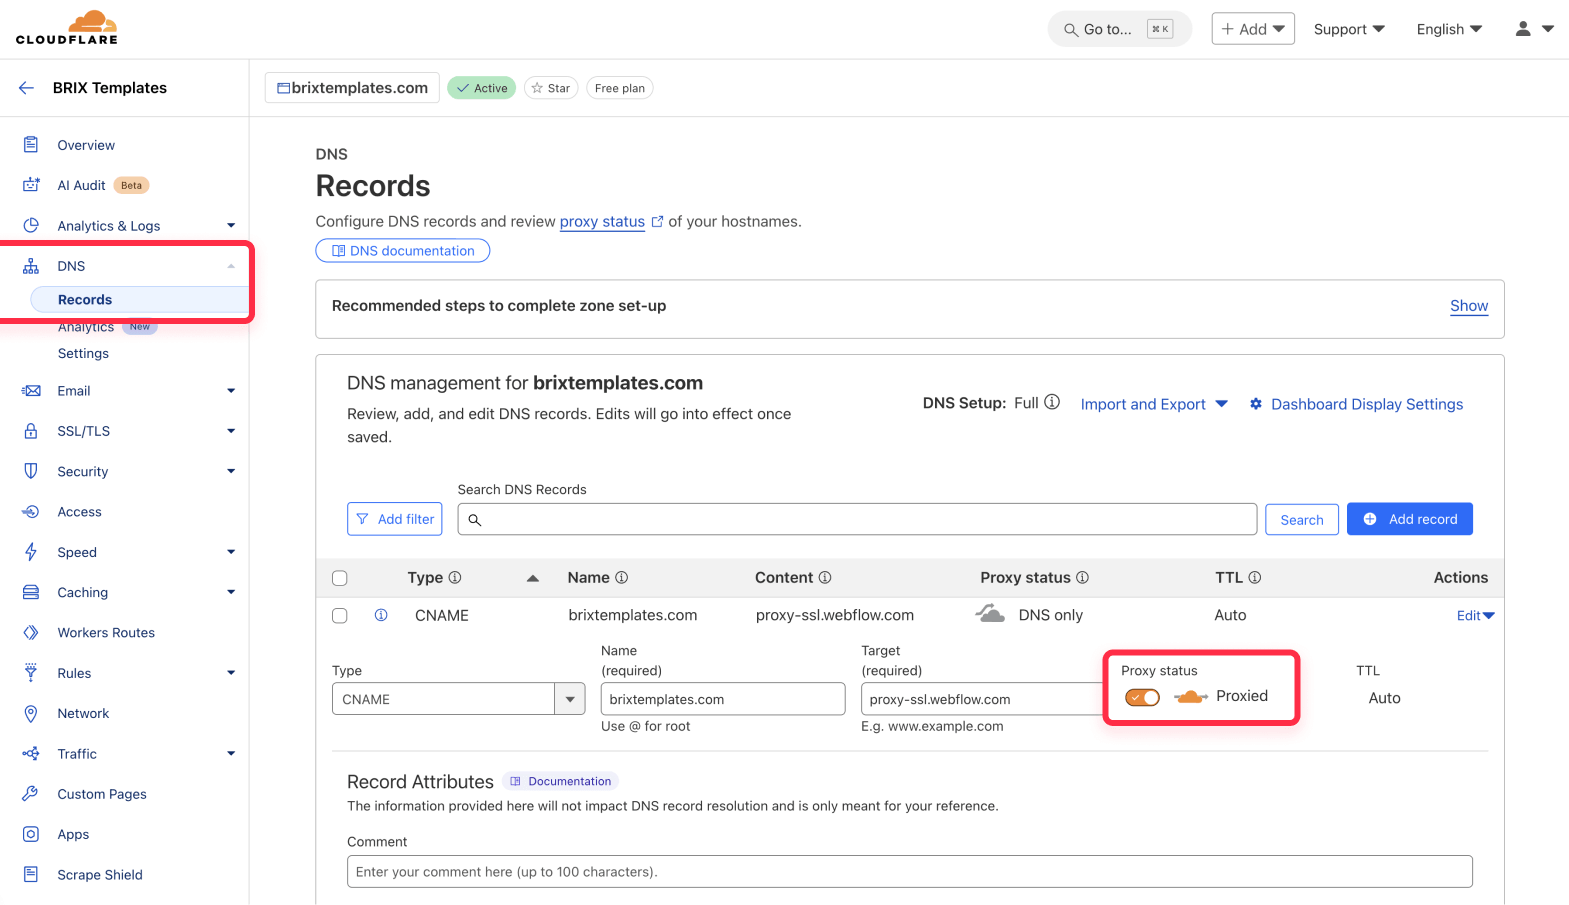The width and height of the screenshot is (1569, 905).
Task: Click the Comment input field
Action: pyautogui.click(x=909, y=872)
